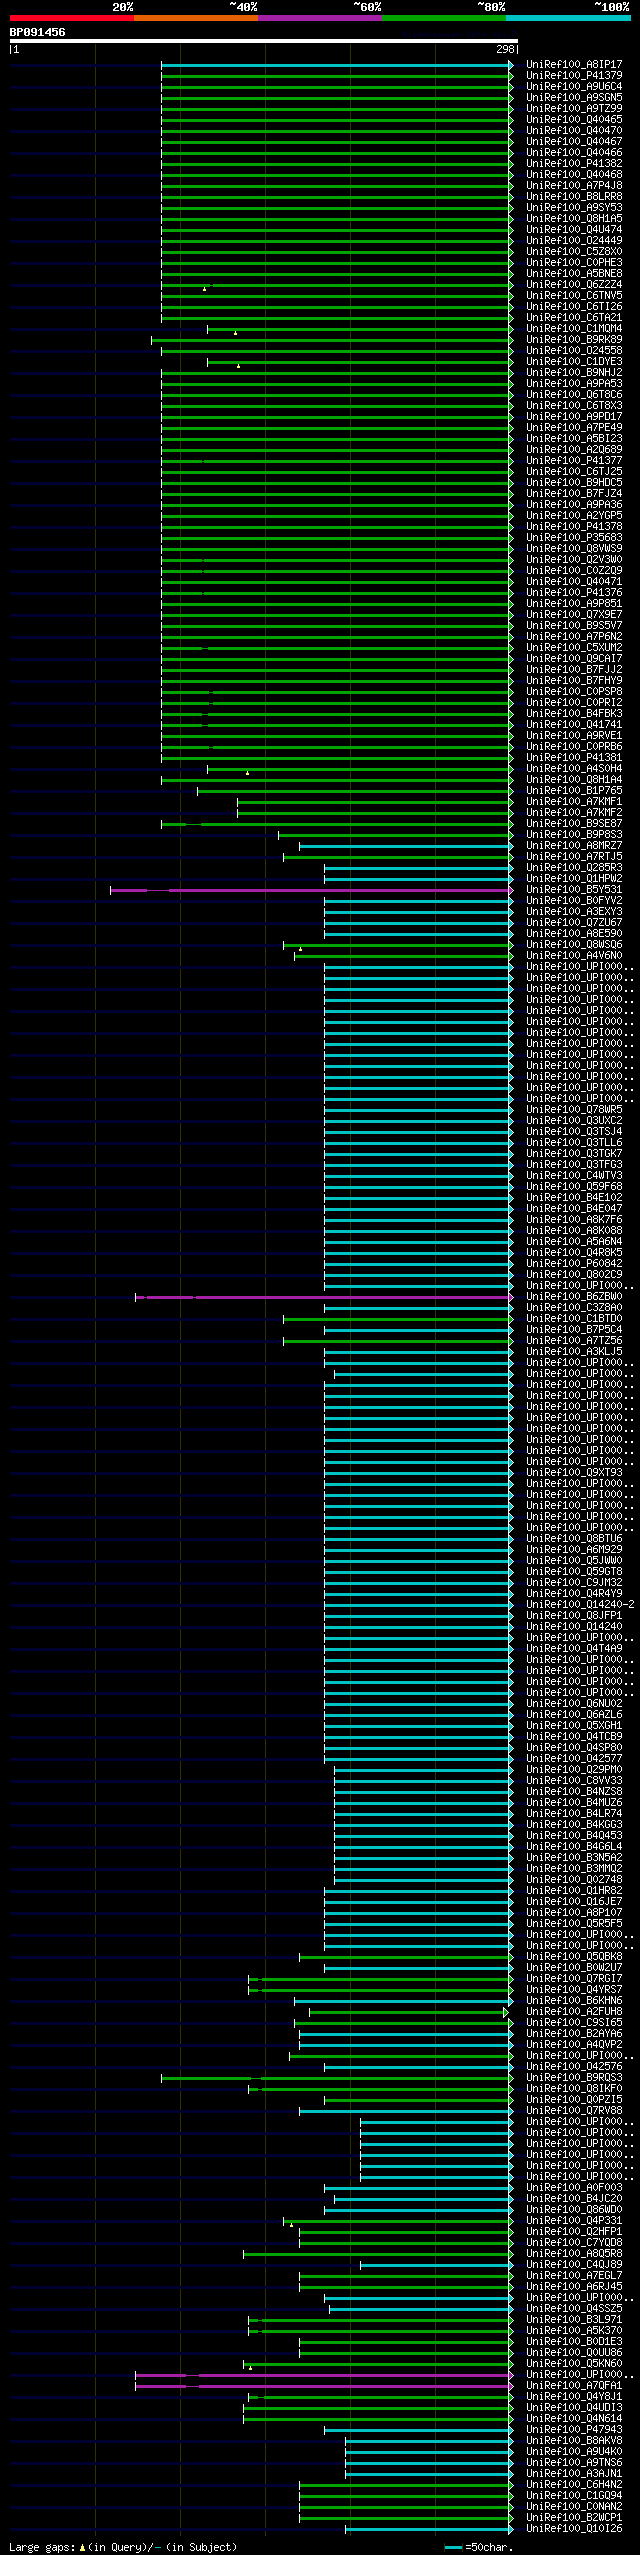
Task: Select the UniRef100_B0FYV2 label
Action: coord(574,901)
